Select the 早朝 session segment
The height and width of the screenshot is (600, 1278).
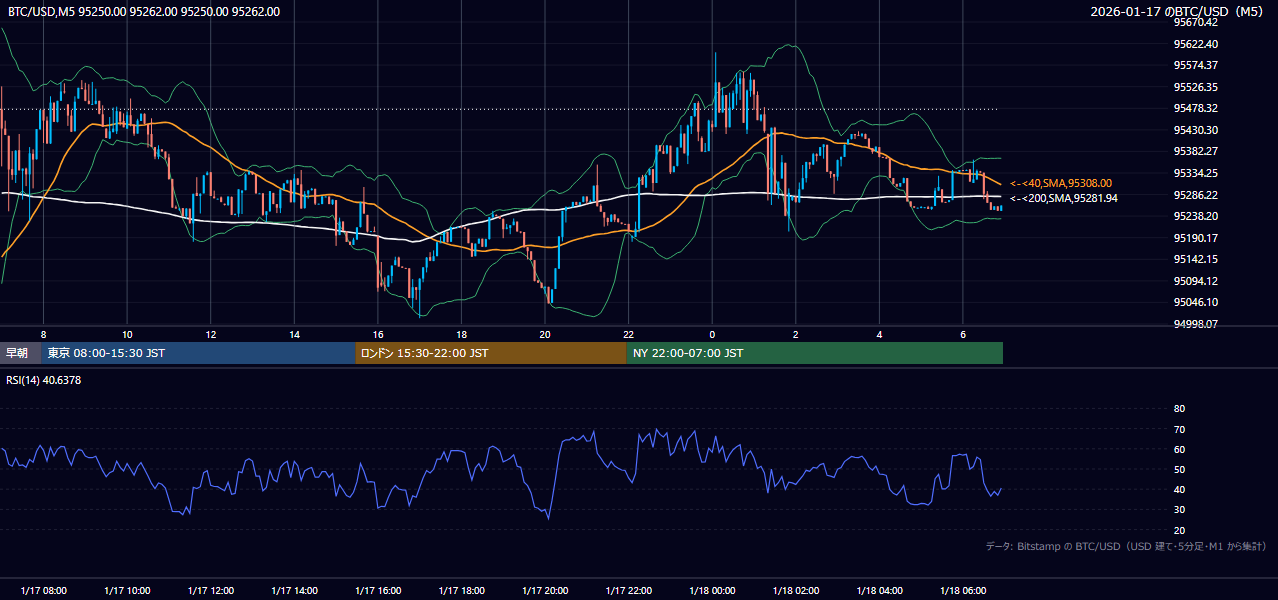pyautogui.click(x=20, y=353)
